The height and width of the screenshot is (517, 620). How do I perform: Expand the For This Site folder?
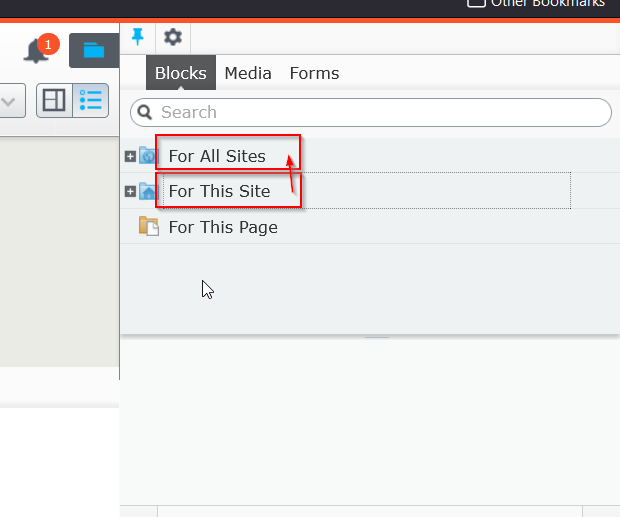click(130, 191)
